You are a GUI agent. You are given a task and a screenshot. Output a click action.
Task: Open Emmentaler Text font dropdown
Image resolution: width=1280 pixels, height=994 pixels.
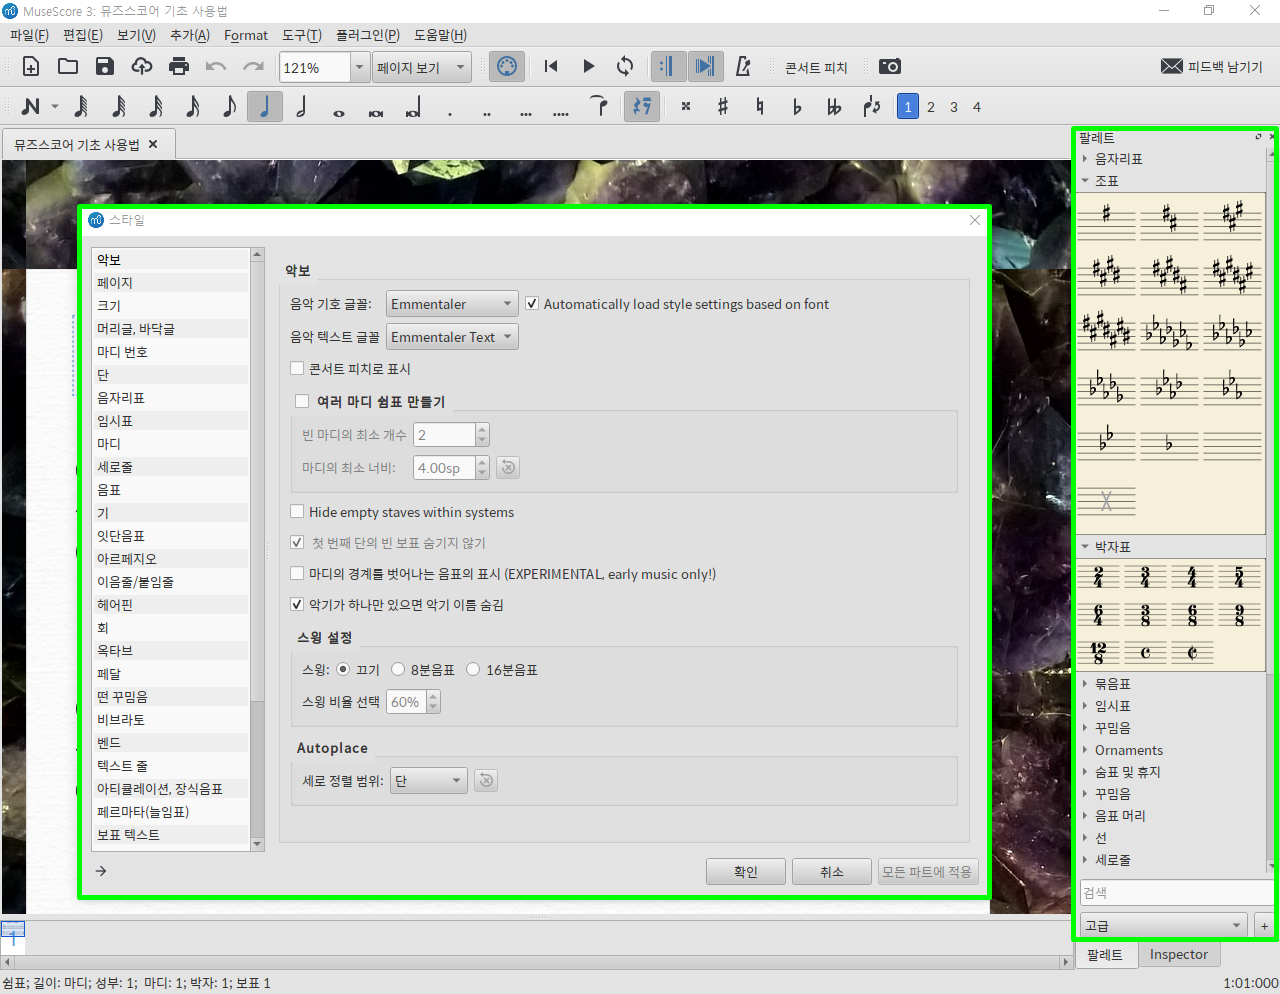(452, 337)
